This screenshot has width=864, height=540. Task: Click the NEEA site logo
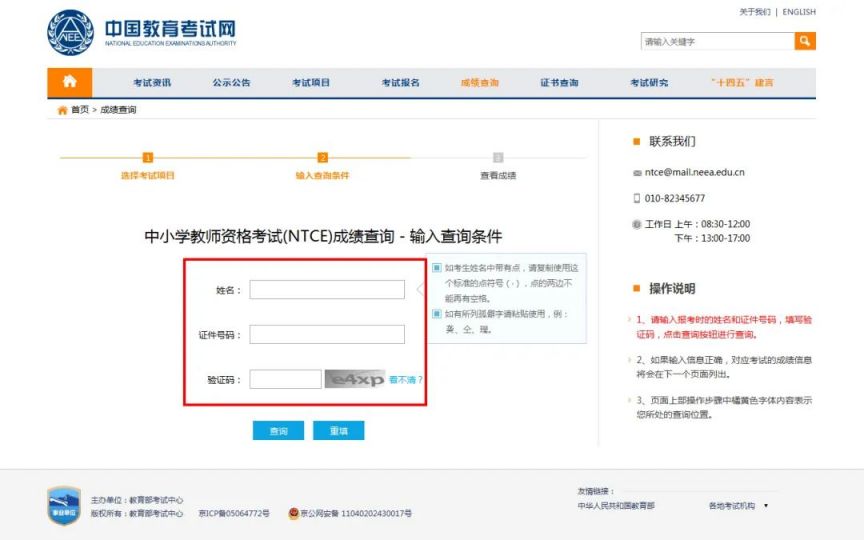point(142,32)
